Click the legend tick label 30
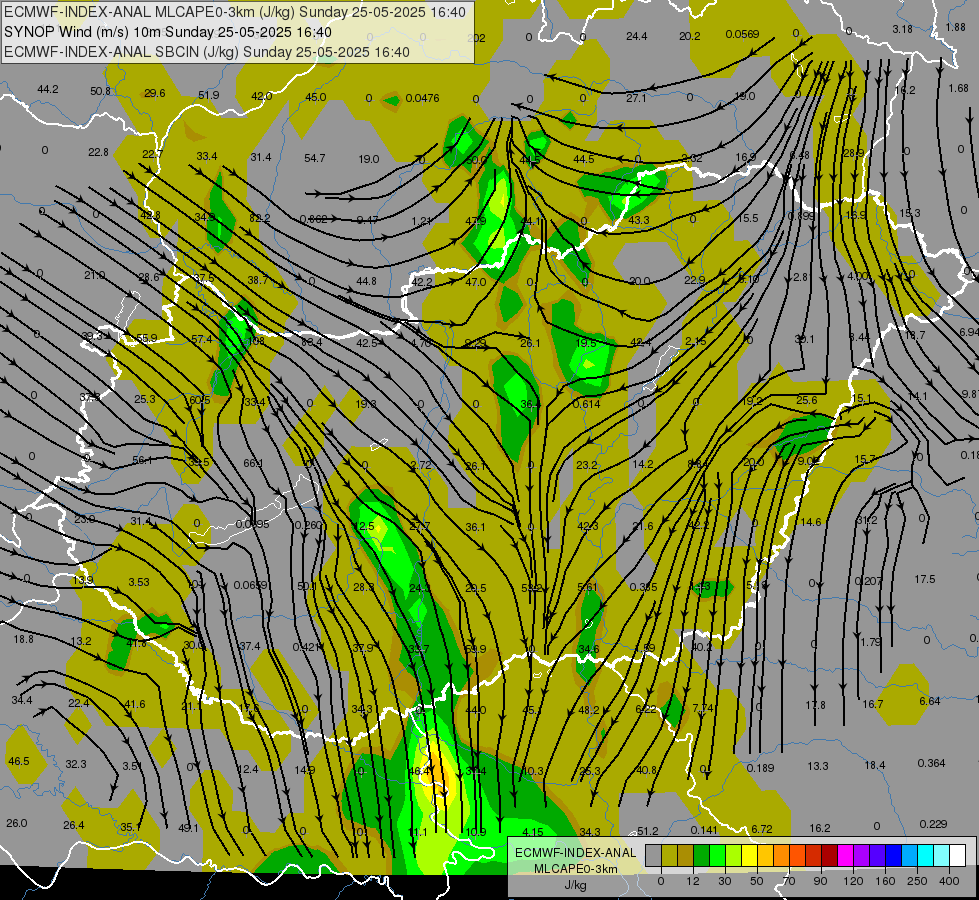This screenshot has width=979, height=900. (x=725, y=881)
